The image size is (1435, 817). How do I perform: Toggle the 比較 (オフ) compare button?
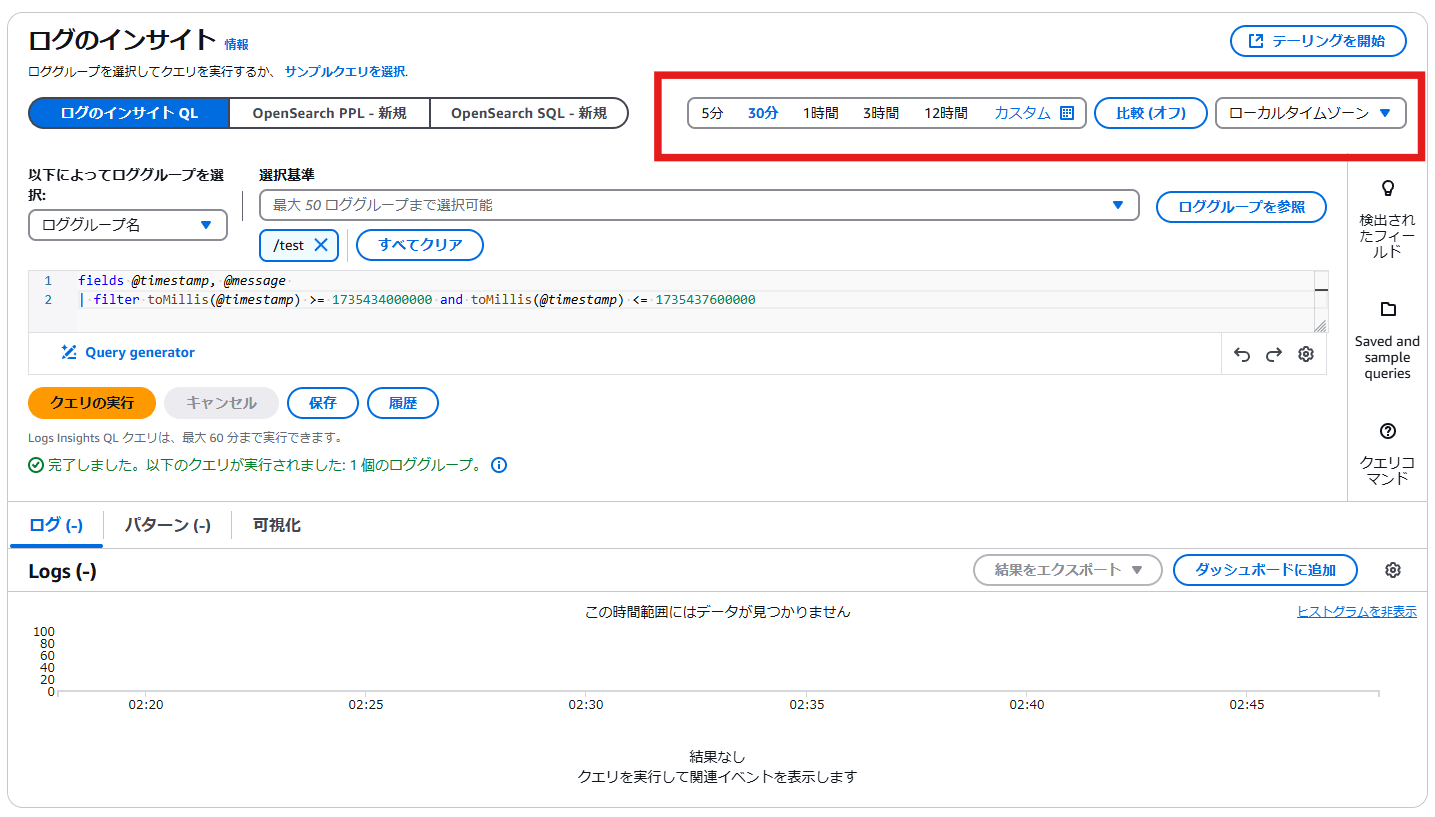coord(1150,113)
